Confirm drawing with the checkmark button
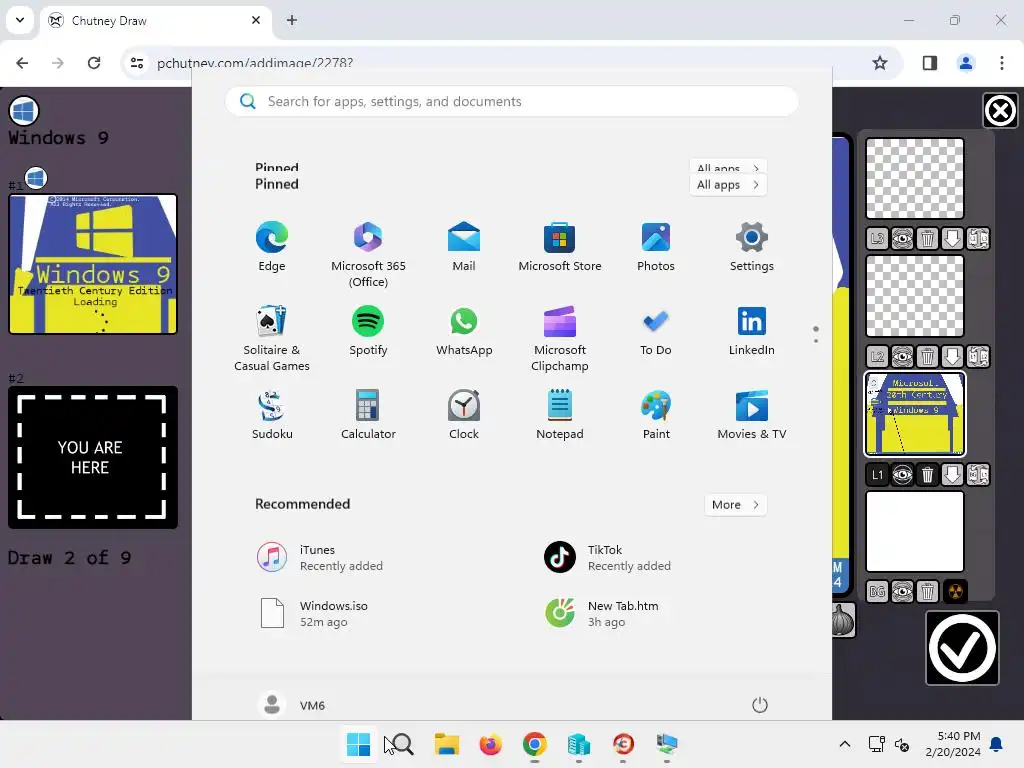The height and width of the screenshot is (768, 1024). [962, 648]
